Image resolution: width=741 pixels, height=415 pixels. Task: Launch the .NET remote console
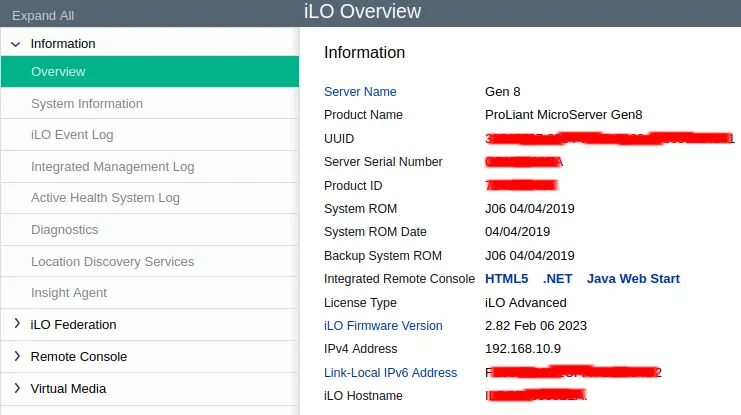[x=558, y=279]
